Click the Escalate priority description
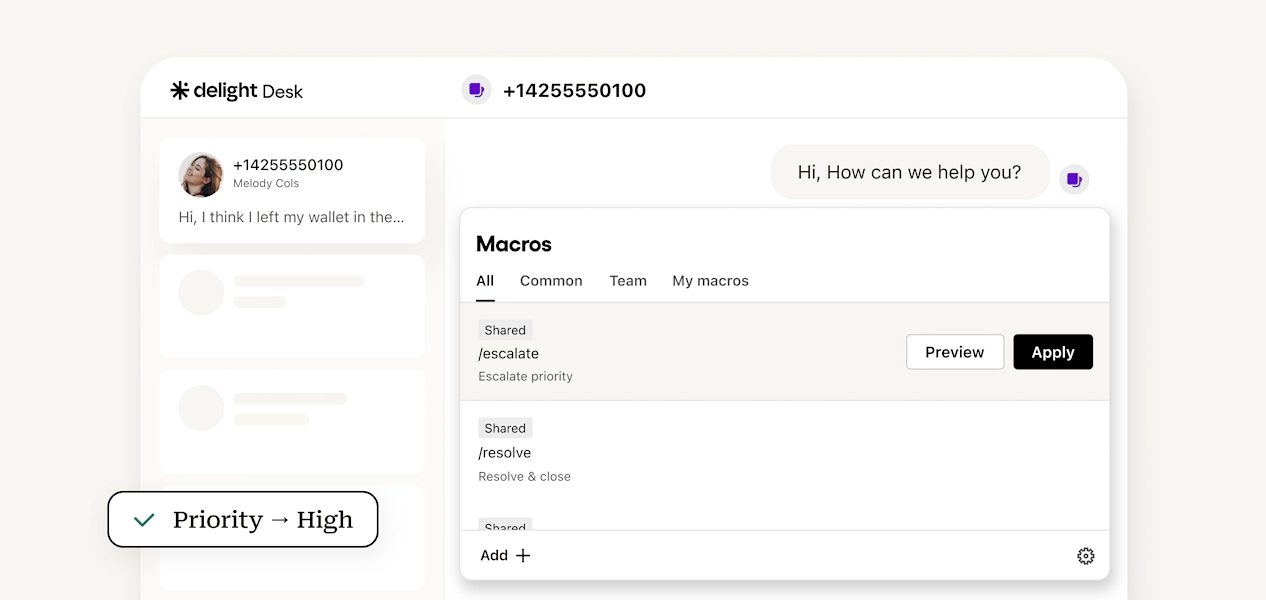1266x600 pixels. pyautogui.click(x=526, y=377)
